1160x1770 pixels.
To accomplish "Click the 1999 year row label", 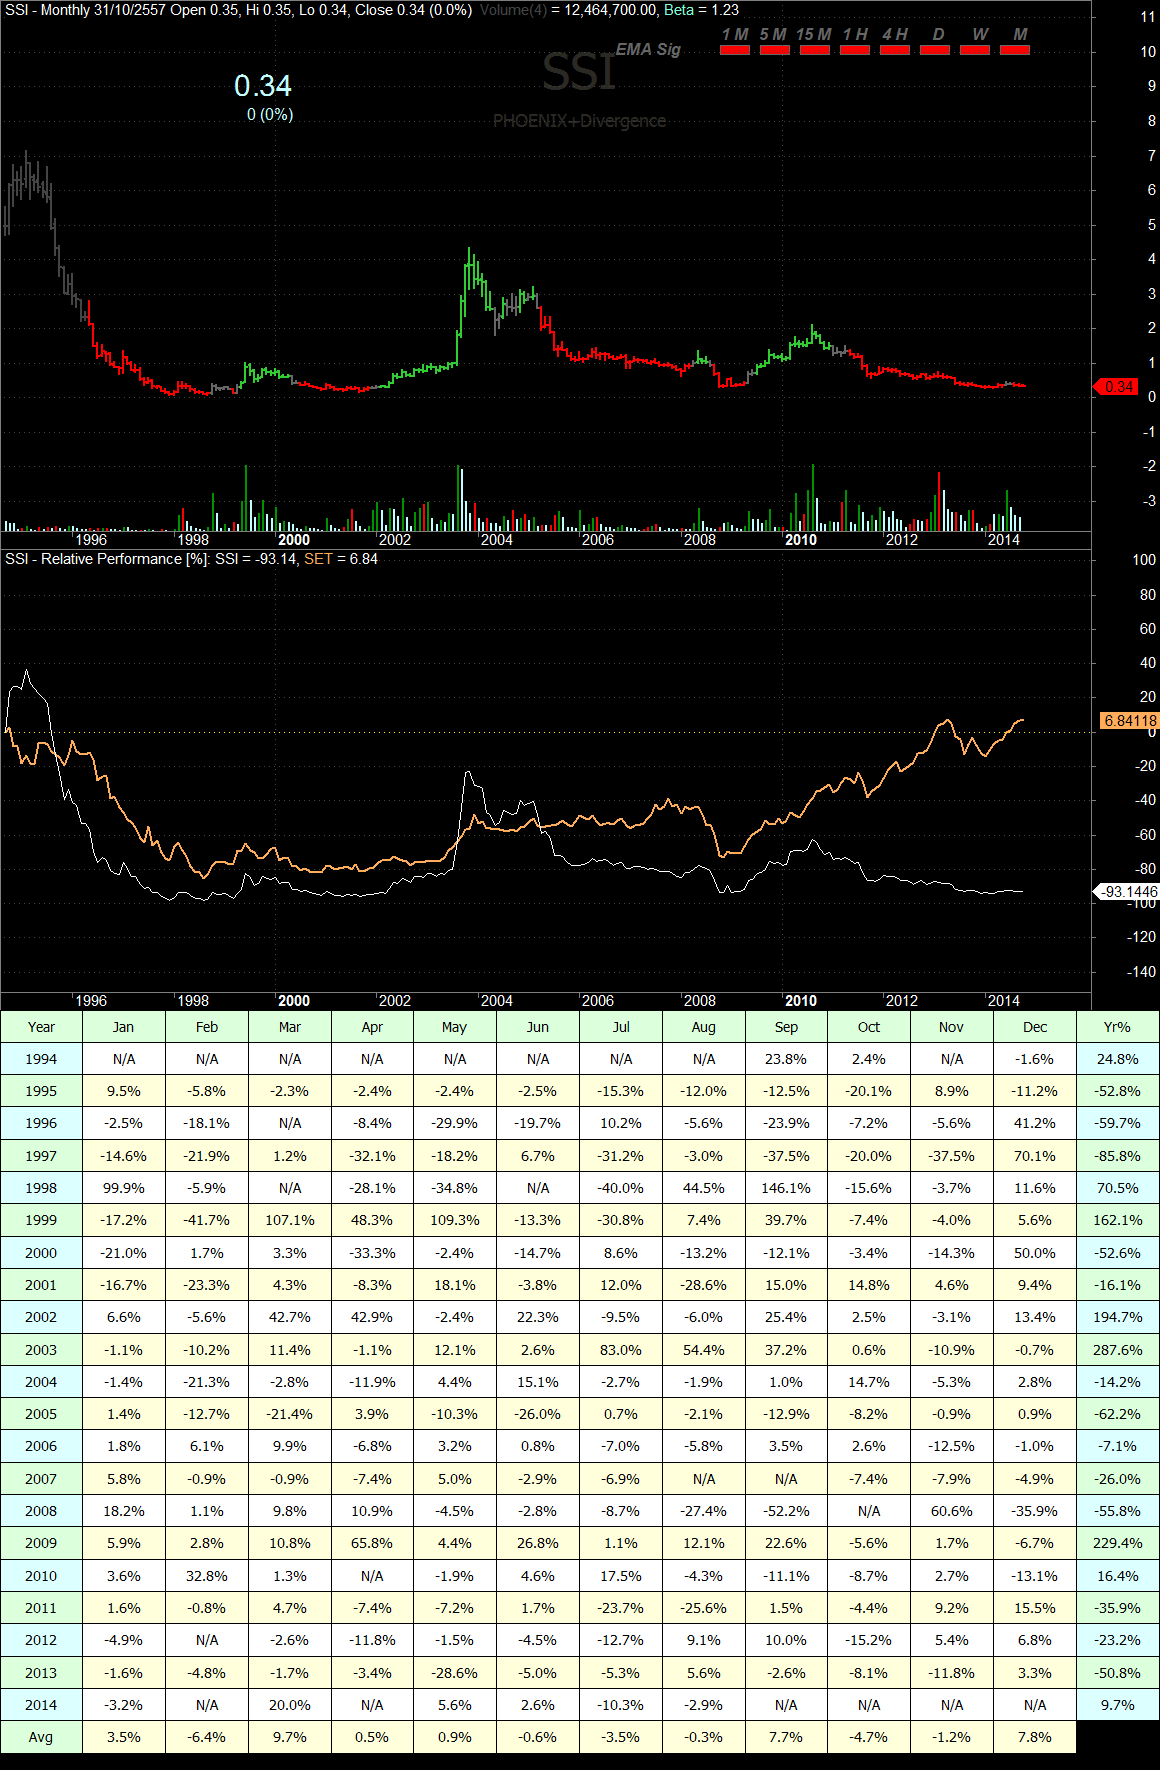I will click(x=41, y=1220).
